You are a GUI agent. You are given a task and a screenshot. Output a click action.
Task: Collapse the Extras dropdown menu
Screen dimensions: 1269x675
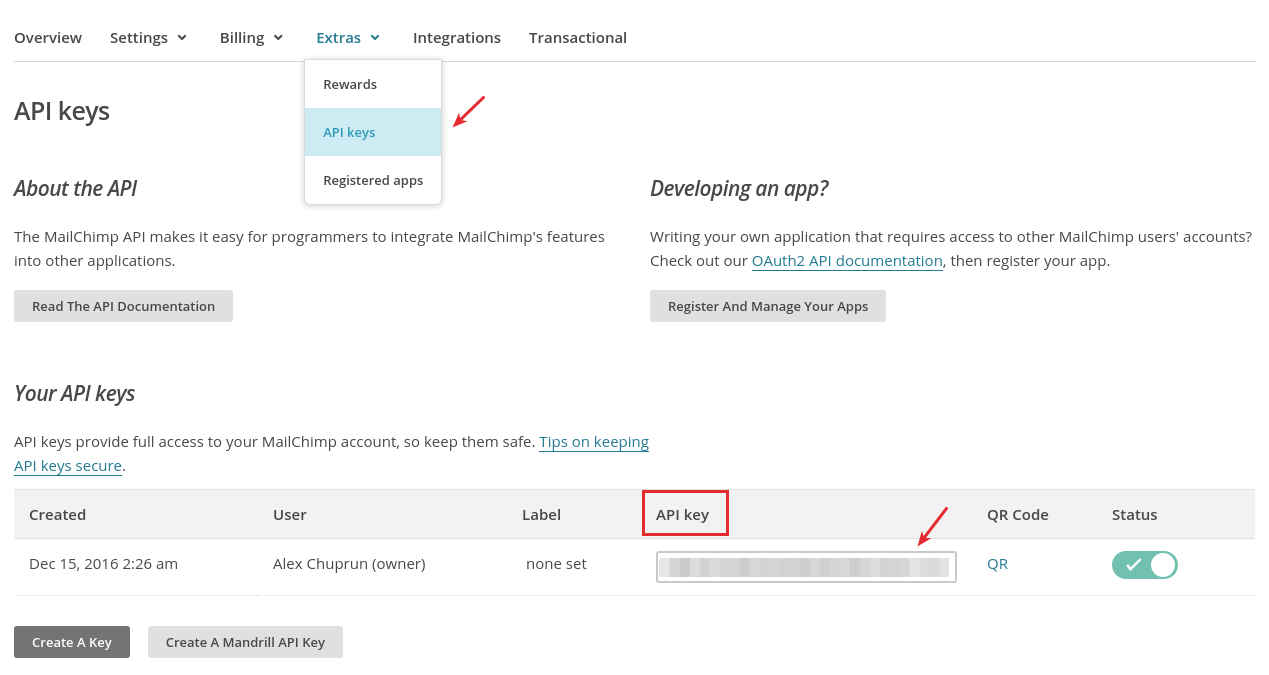point(348,38)
